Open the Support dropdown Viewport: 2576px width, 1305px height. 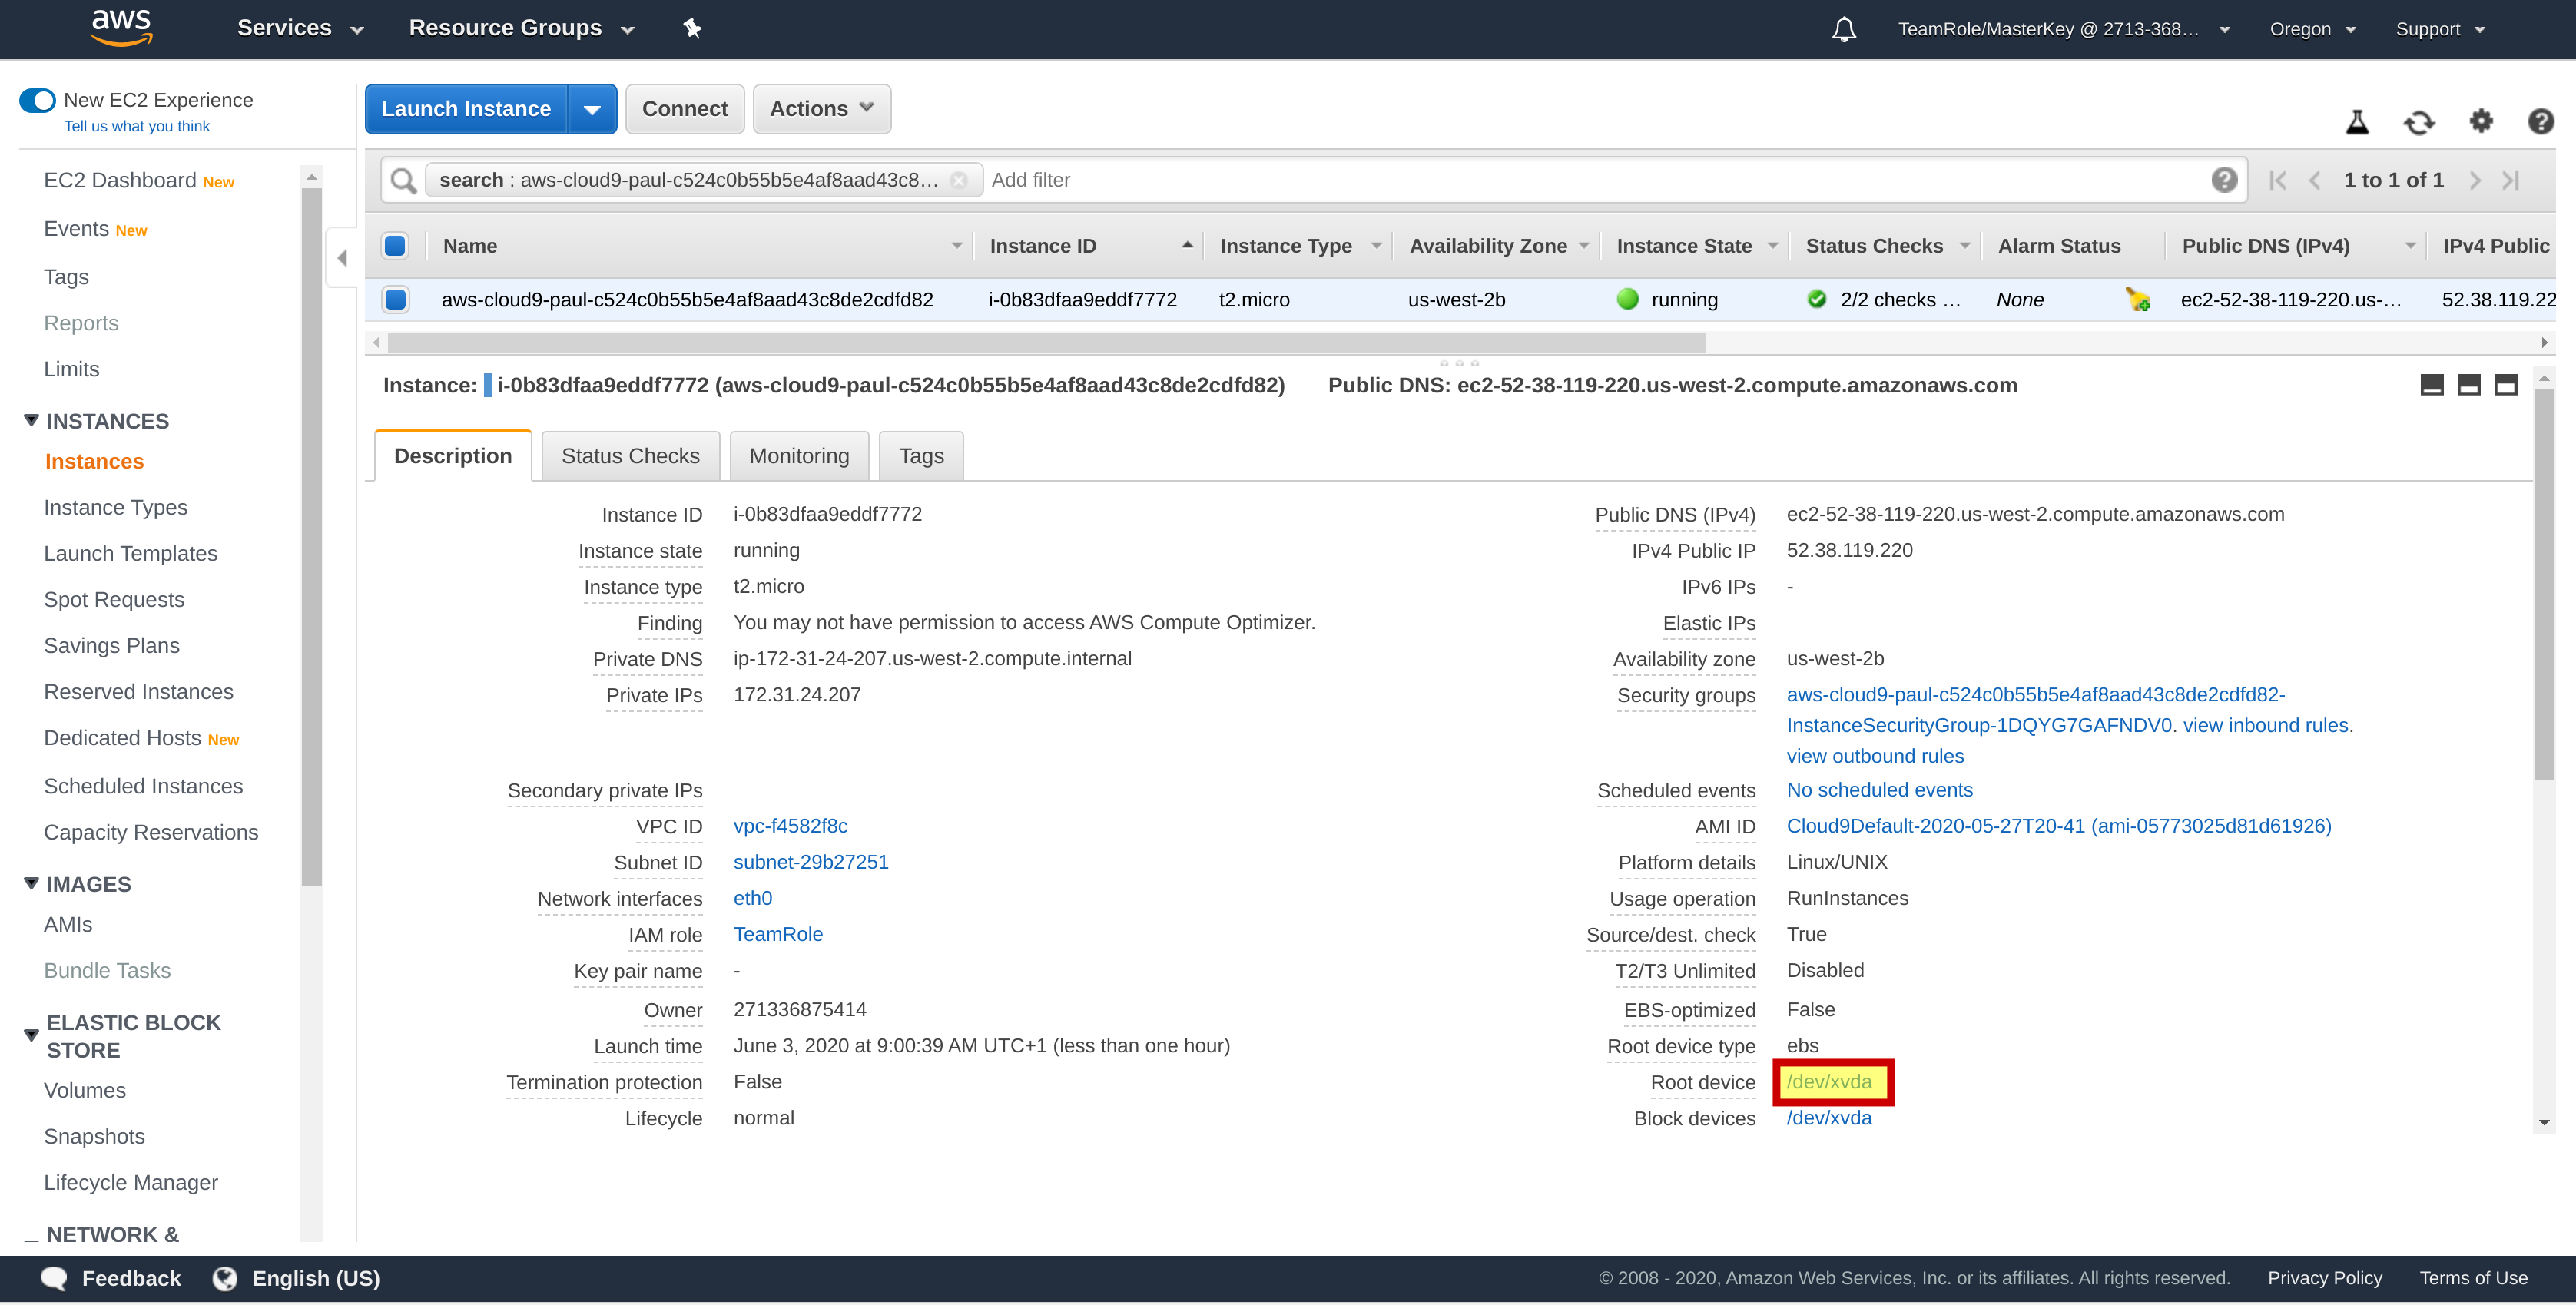click(2440, 29)
